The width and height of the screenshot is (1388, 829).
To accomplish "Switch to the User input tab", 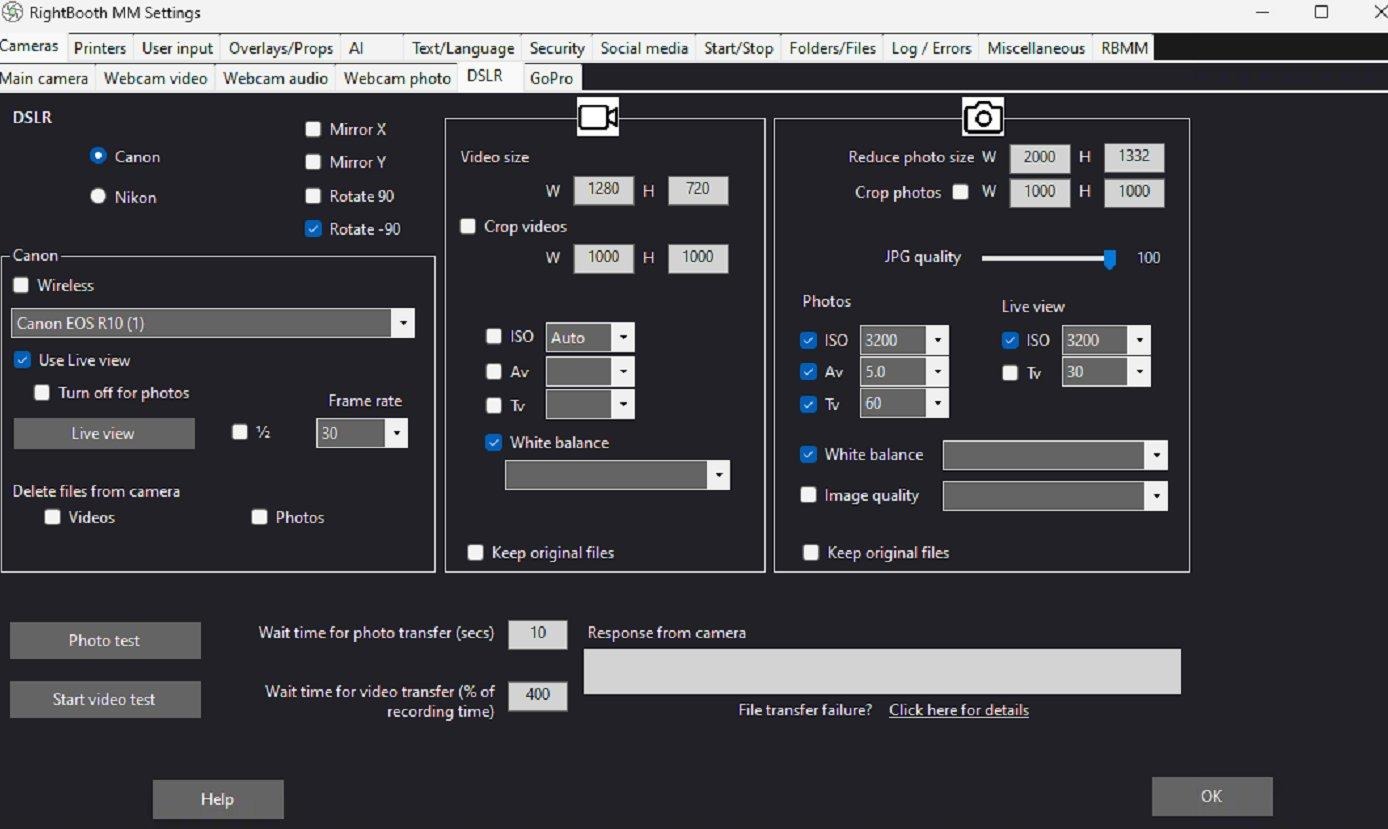I will pos(177,48).
